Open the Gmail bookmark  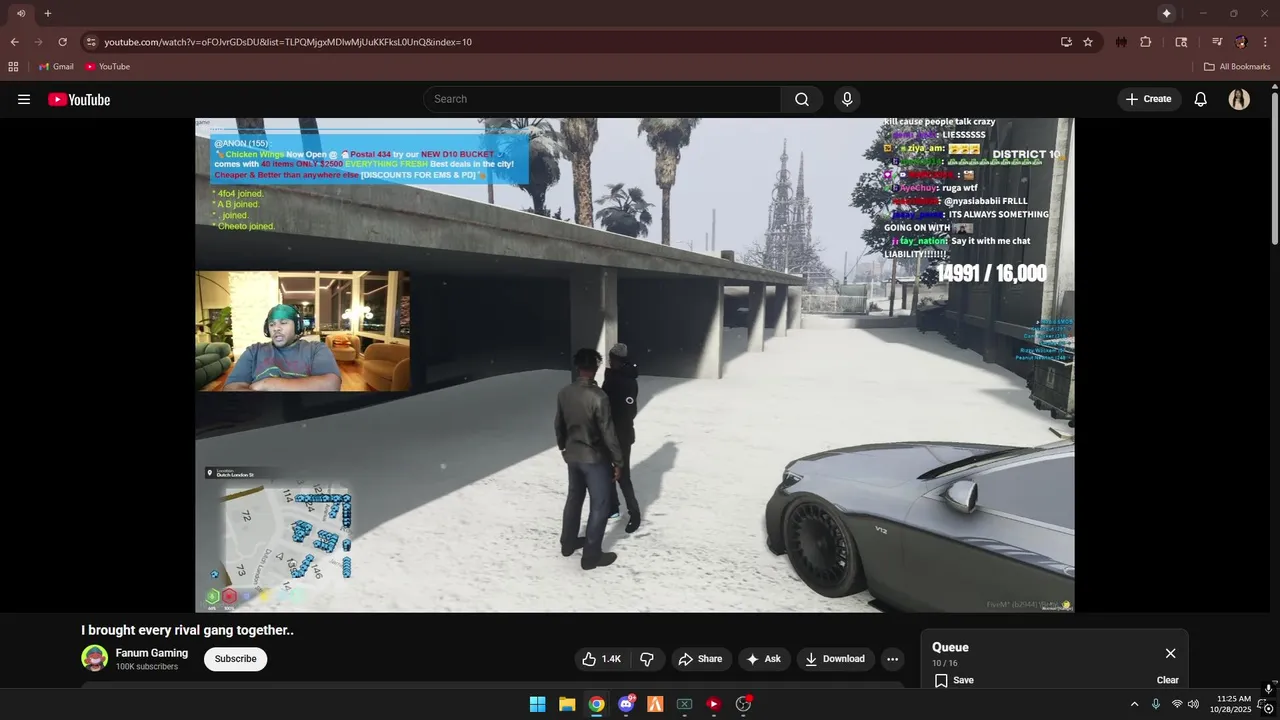pos(56,67)
